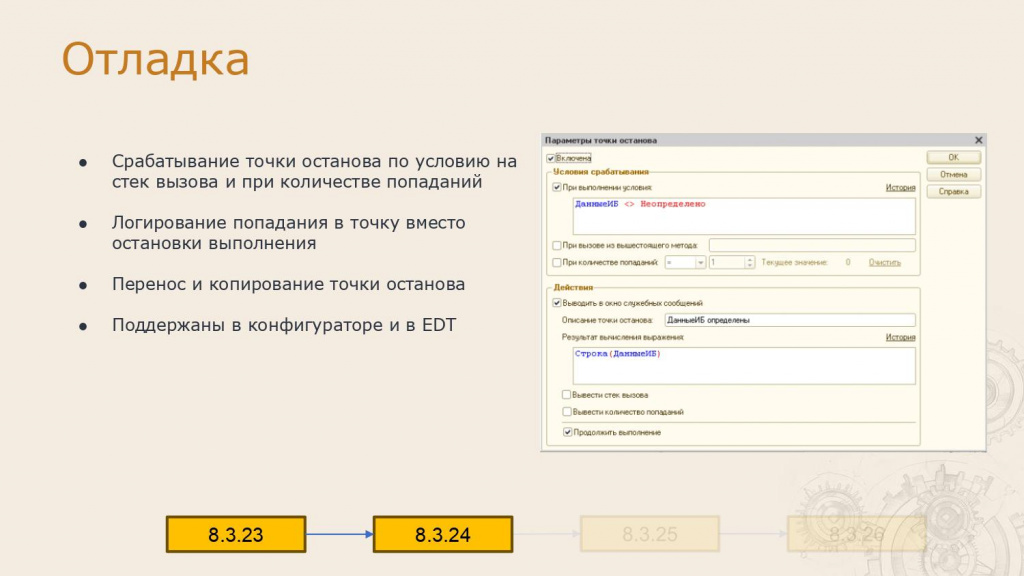Open help via the Справка button

tap(953, 191)
